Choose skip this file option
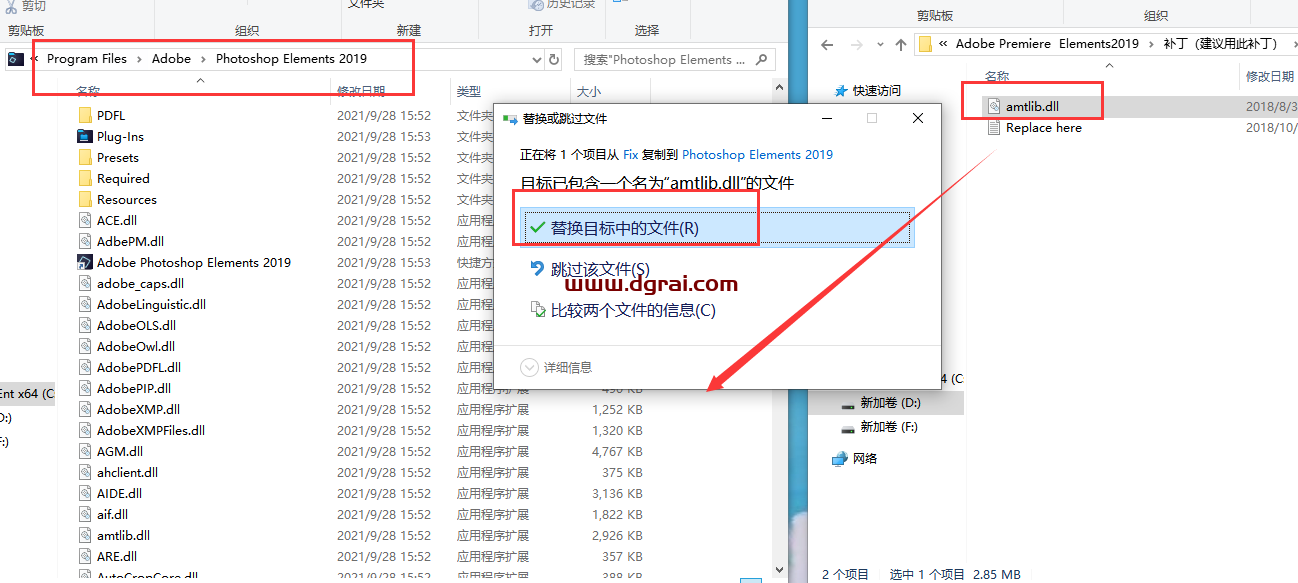The height and width of the screenshot is (583, 1298). tap(600, 270)
